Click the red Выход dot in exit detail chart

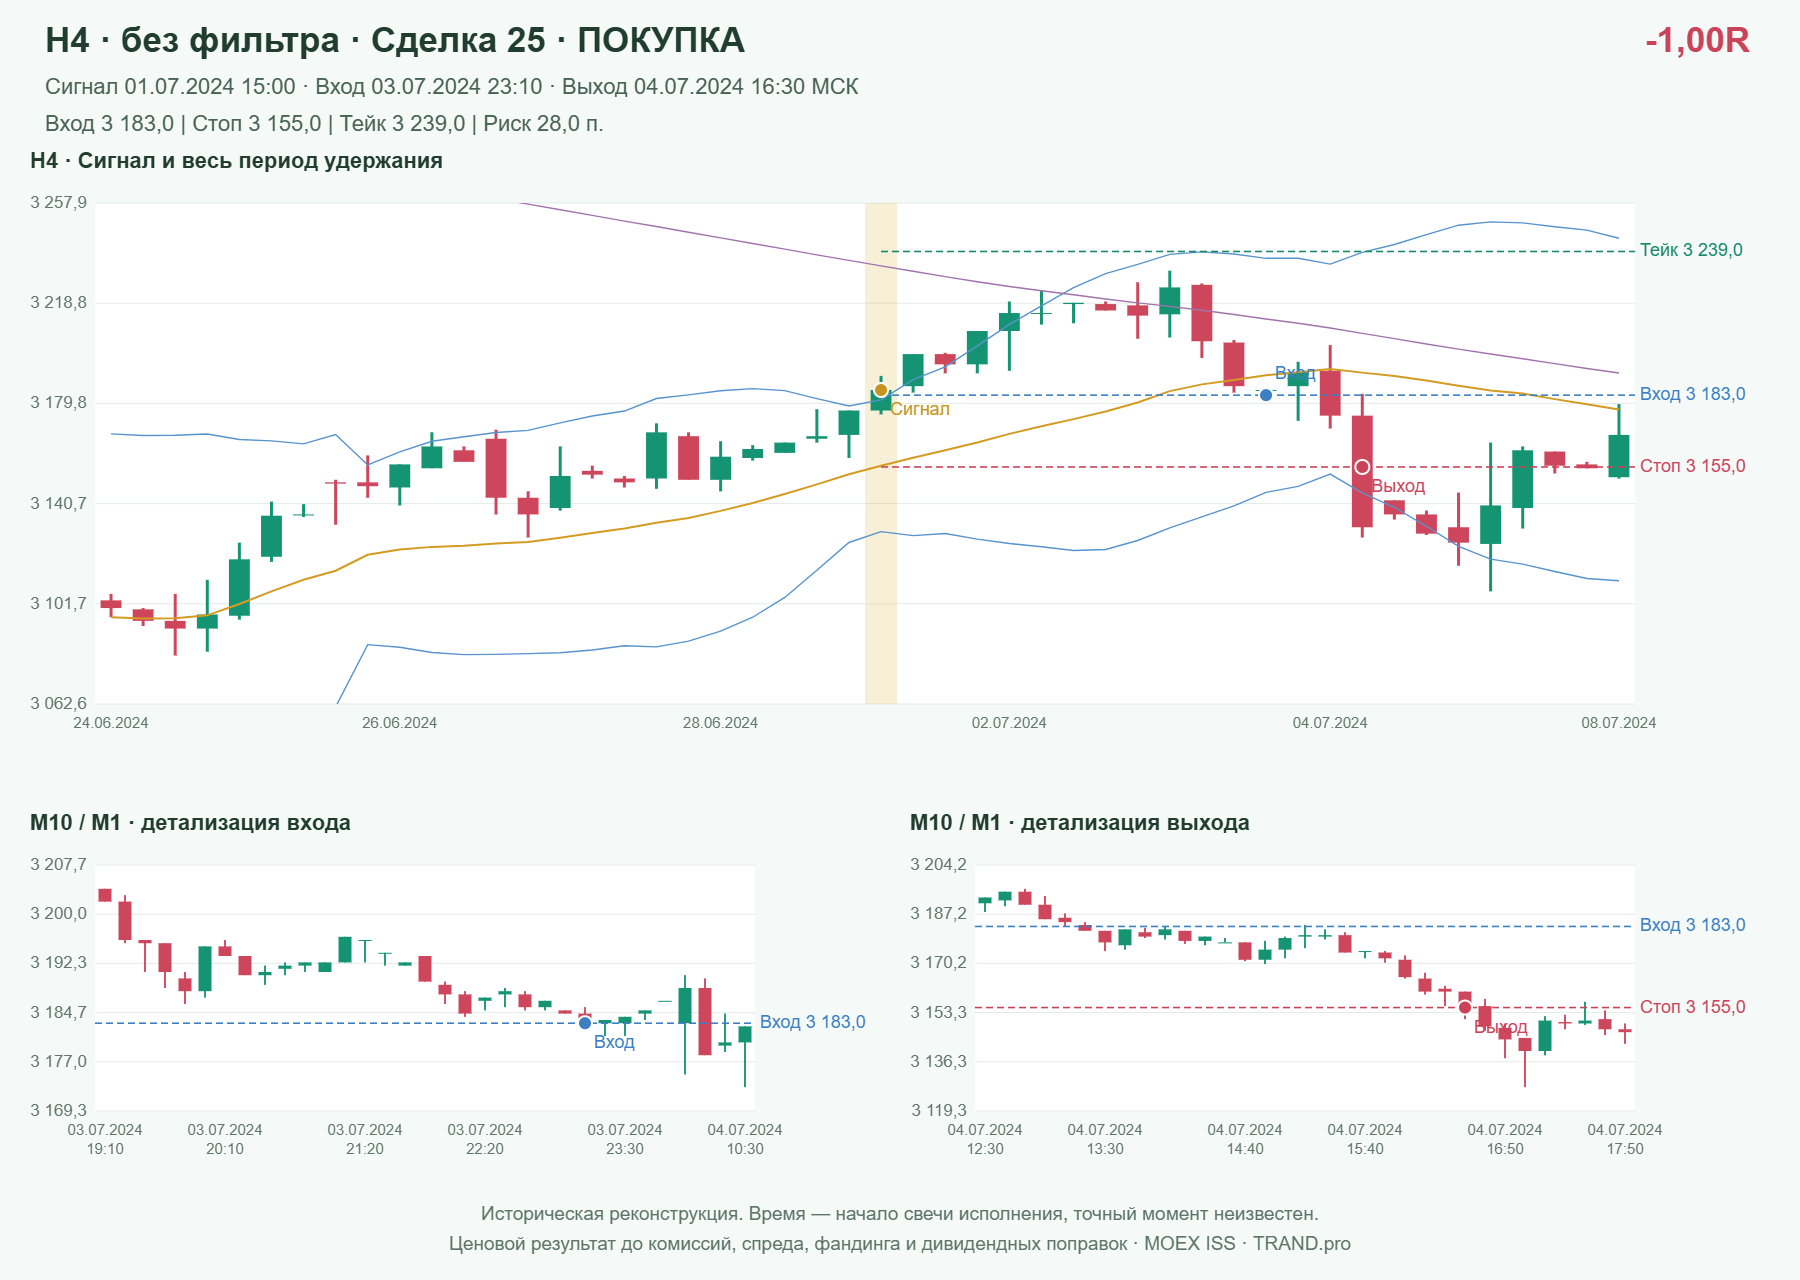[1465, 1007]
